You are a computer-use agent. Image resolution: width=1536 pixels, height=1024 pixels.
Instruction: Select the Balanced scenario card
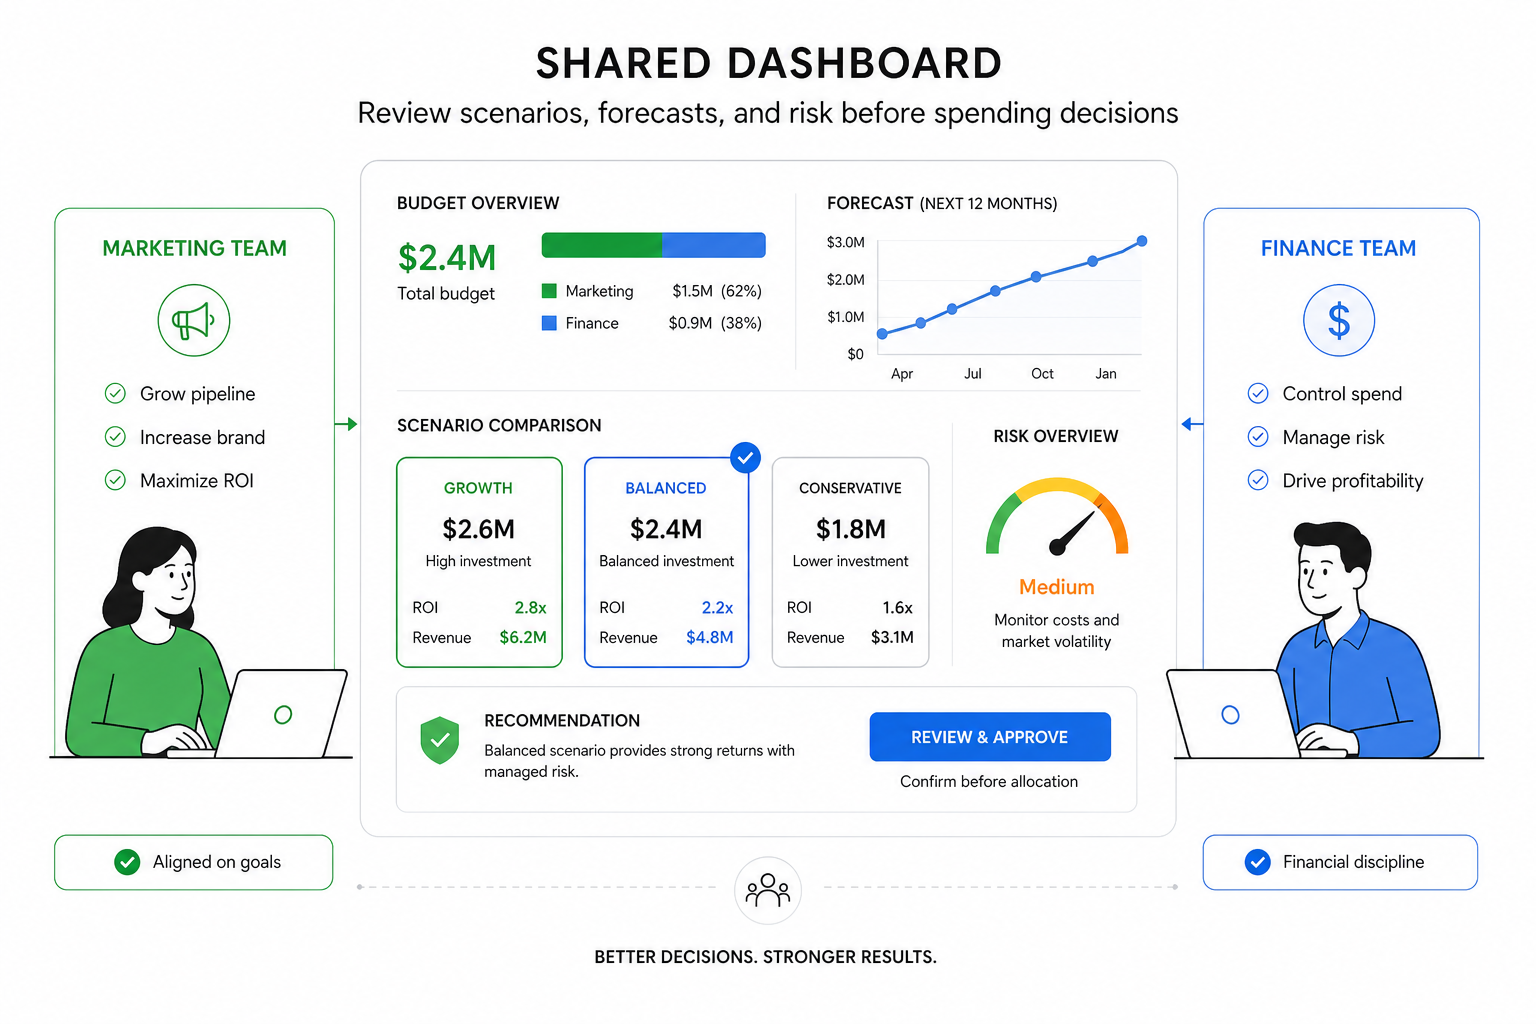pos(666,562)
